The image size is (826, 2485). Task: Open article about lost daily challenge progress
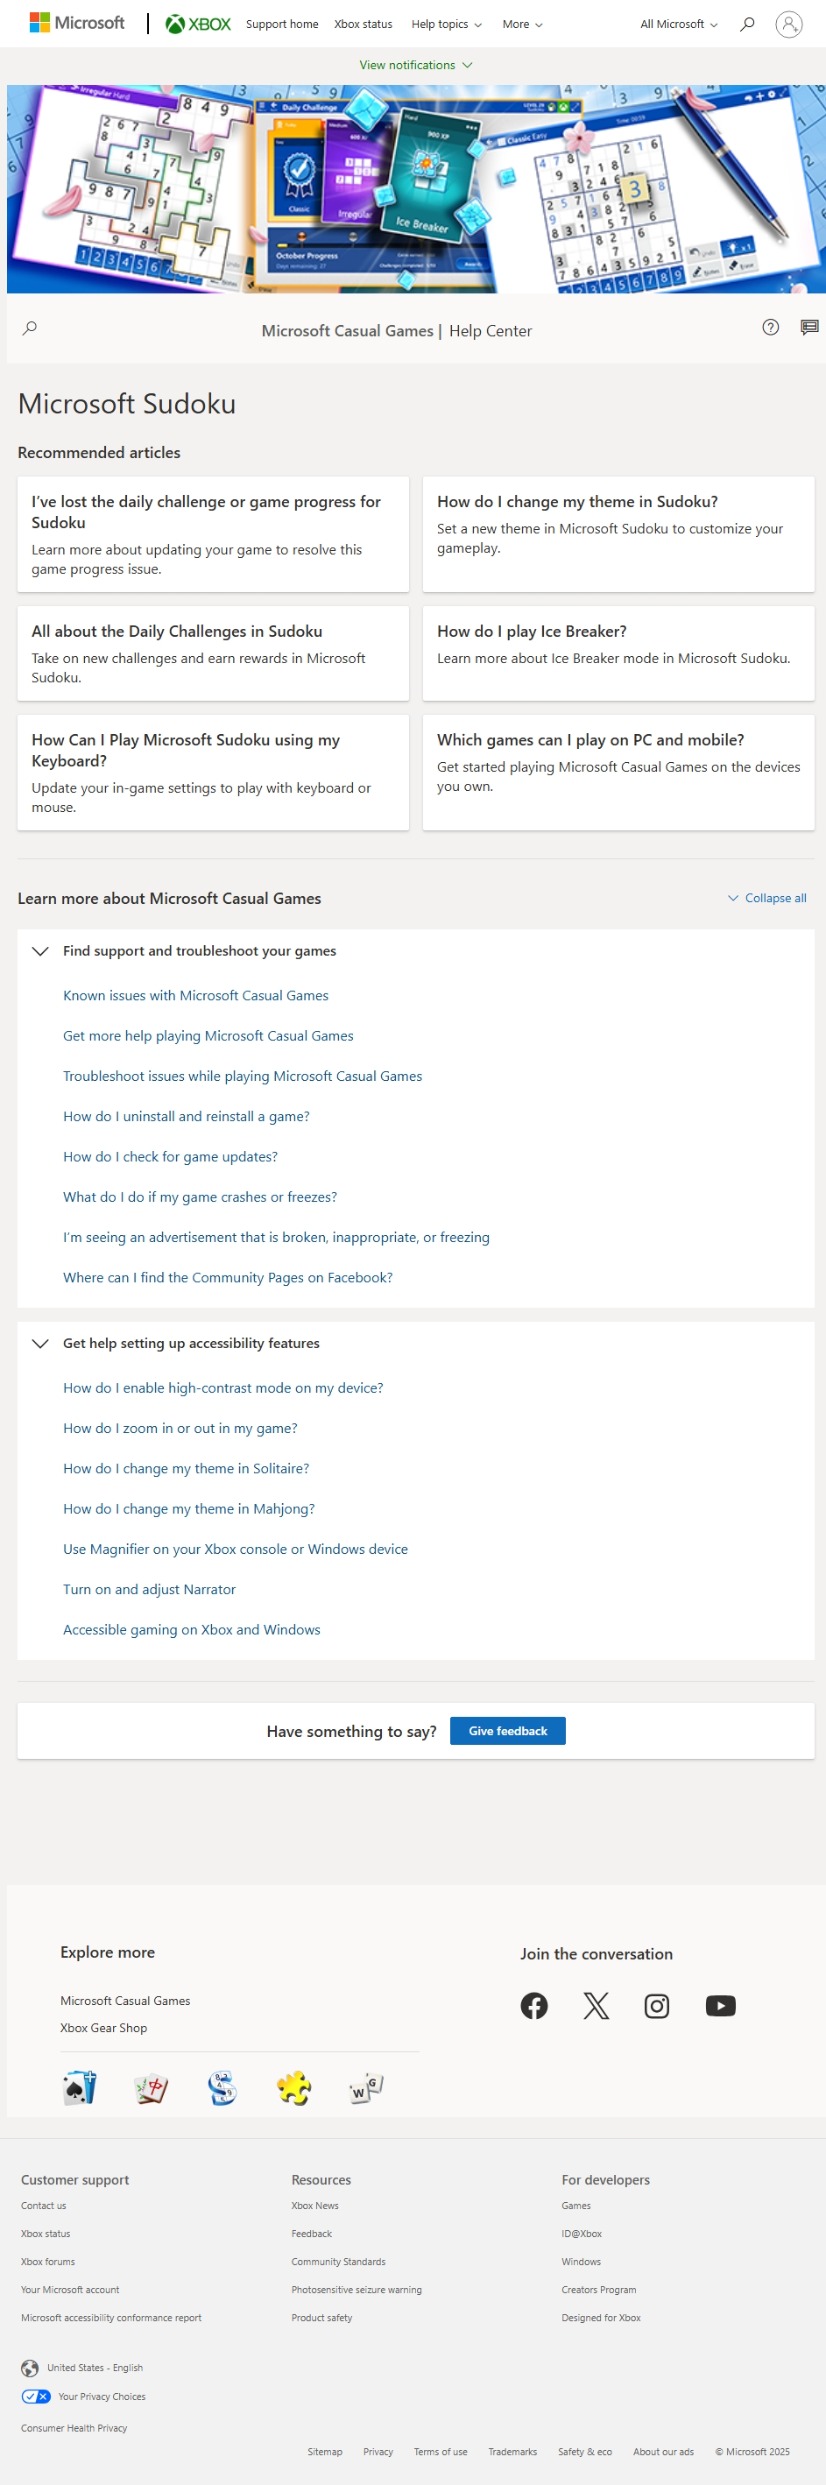pos(213,534)
